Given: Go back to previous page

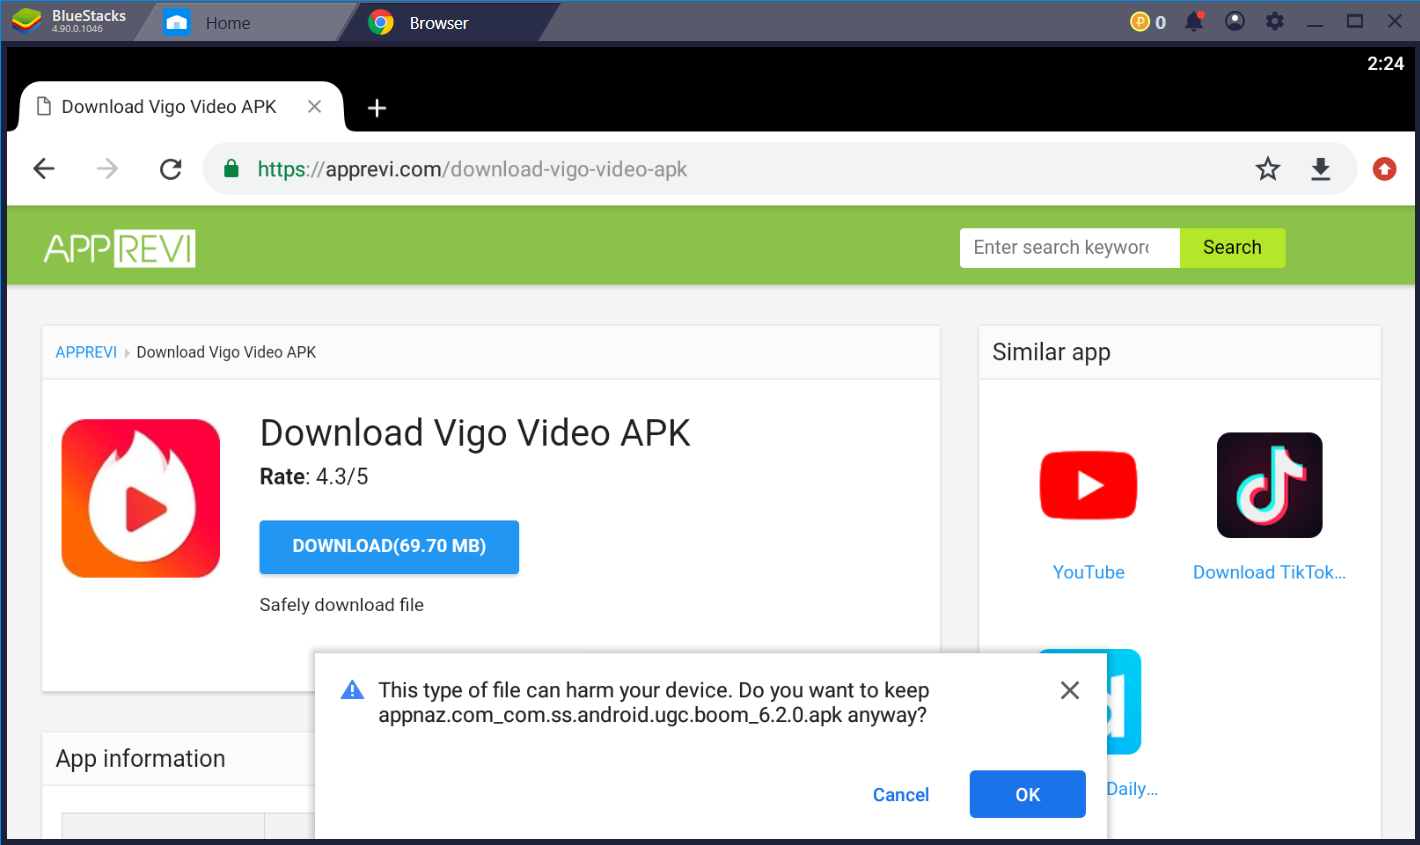Looking at the screenshot, I should 44,169.
